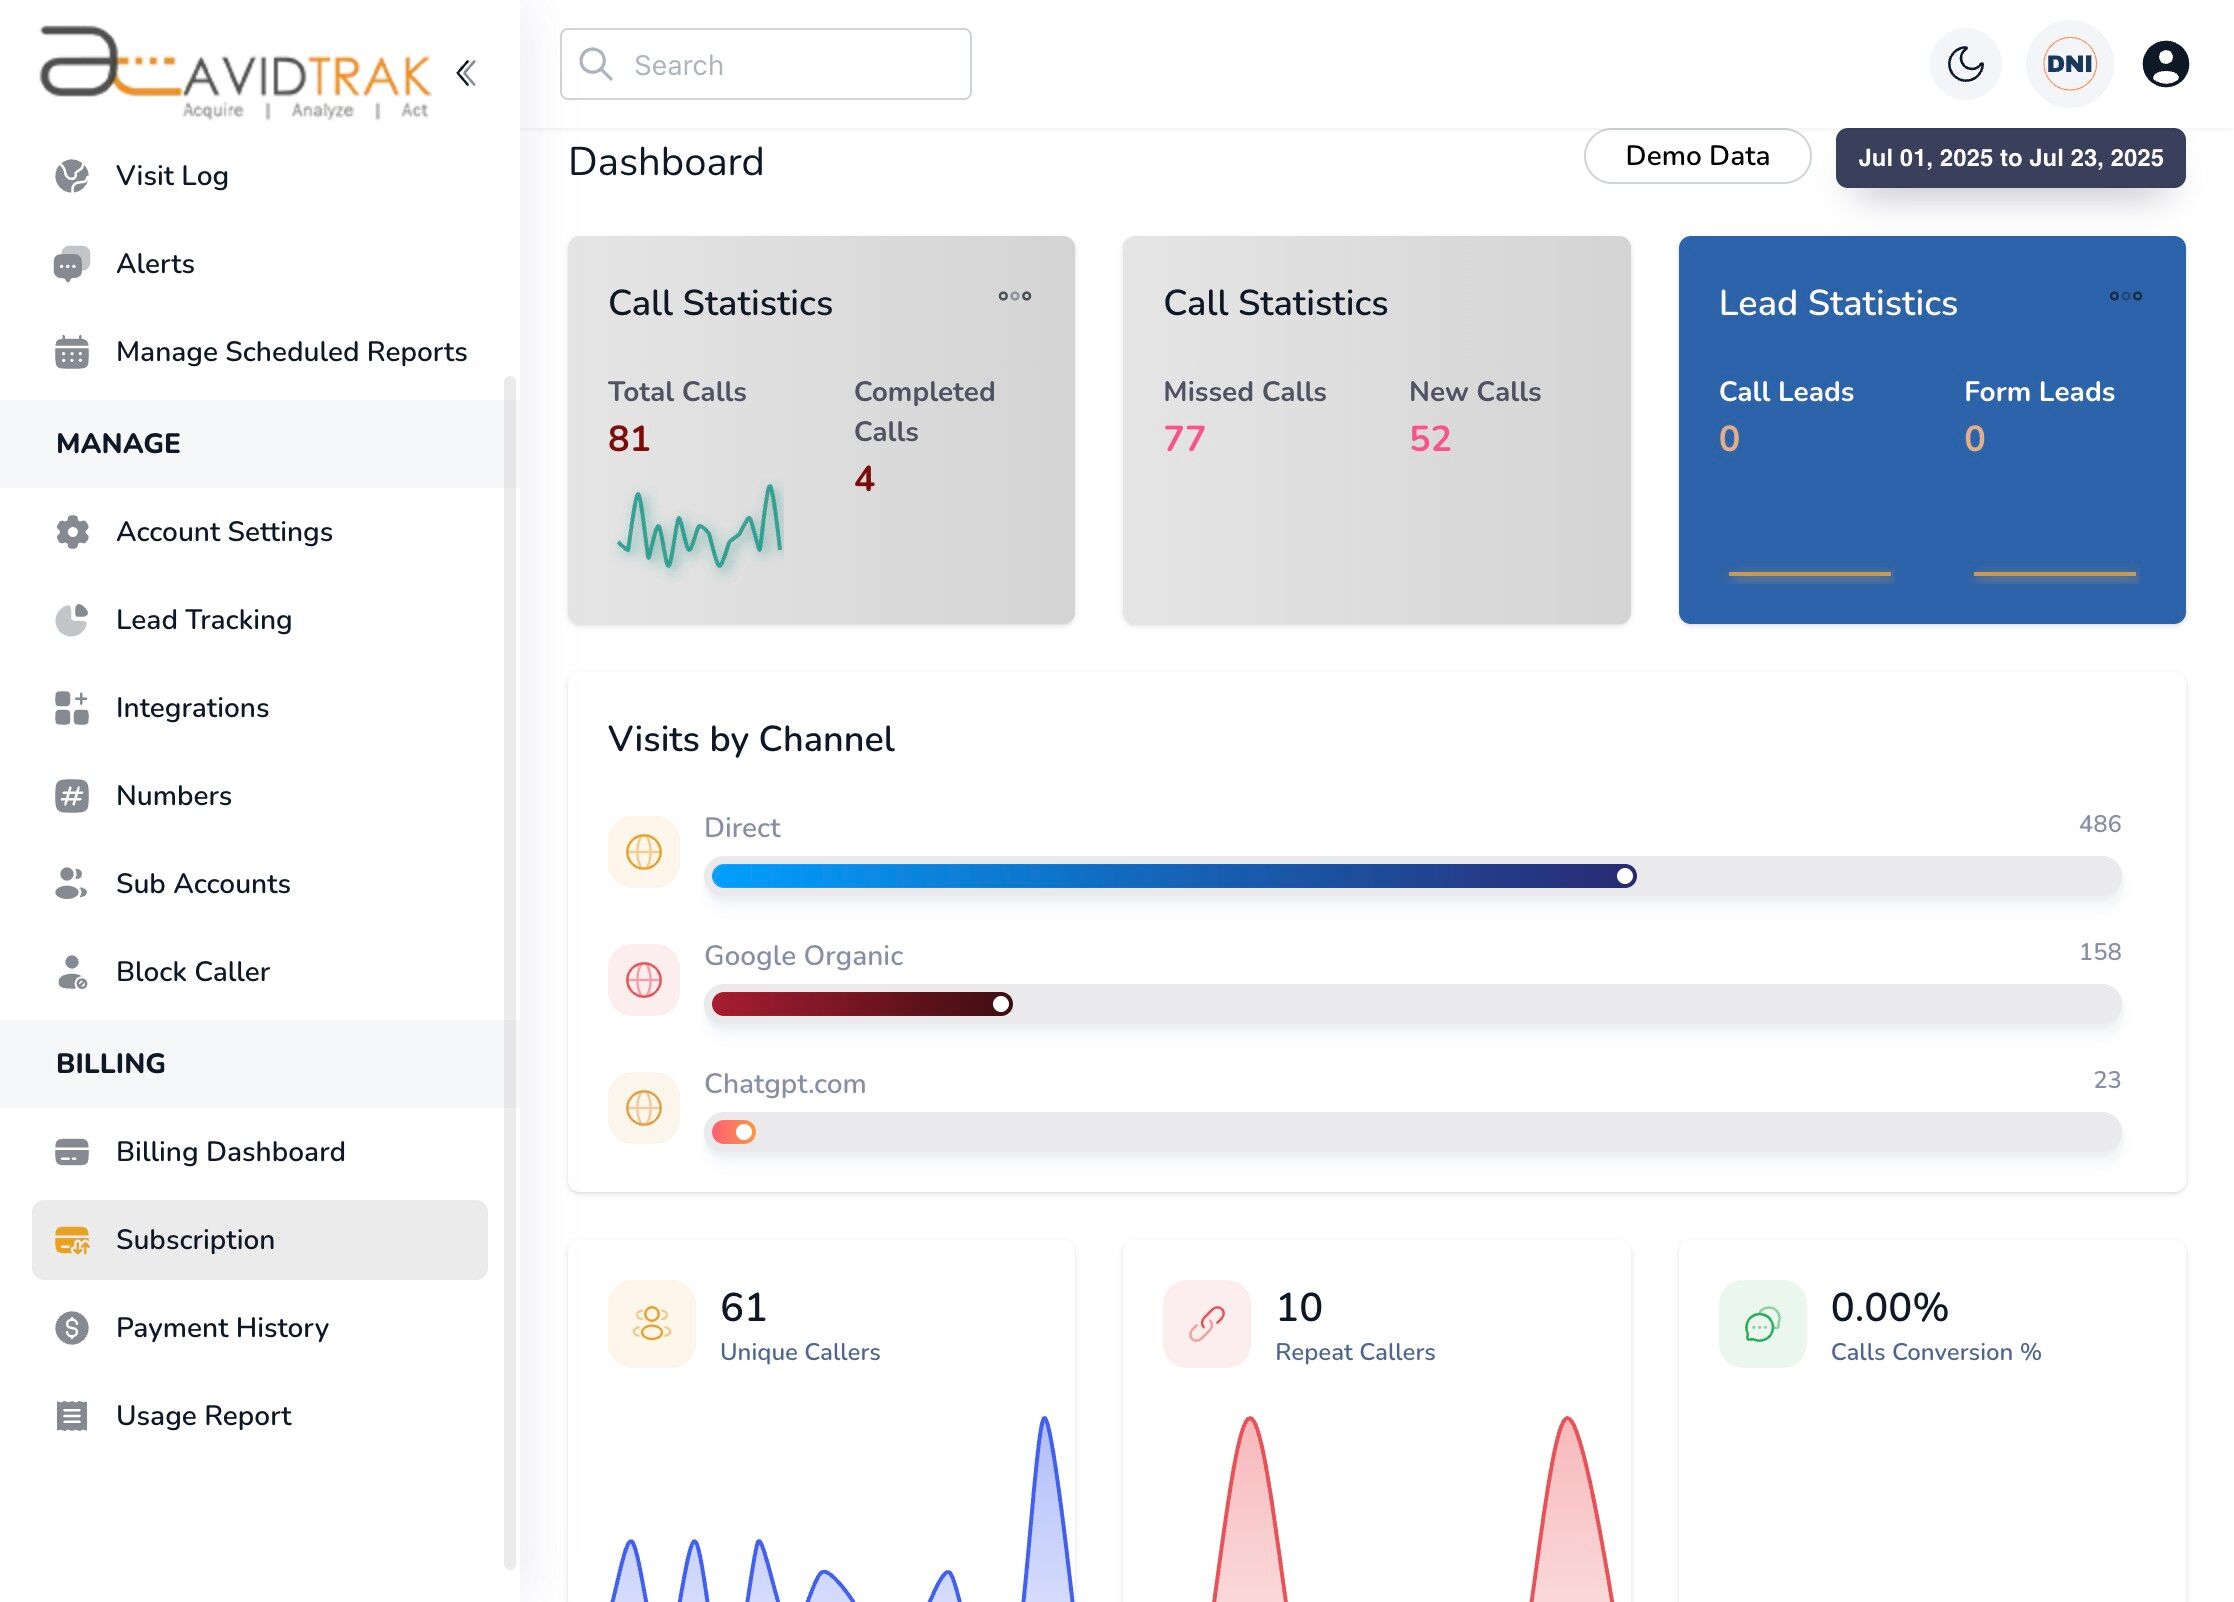Open Manage Scheduled Reports
This screenshot has height=1602, width=2234.
(291, 351)
